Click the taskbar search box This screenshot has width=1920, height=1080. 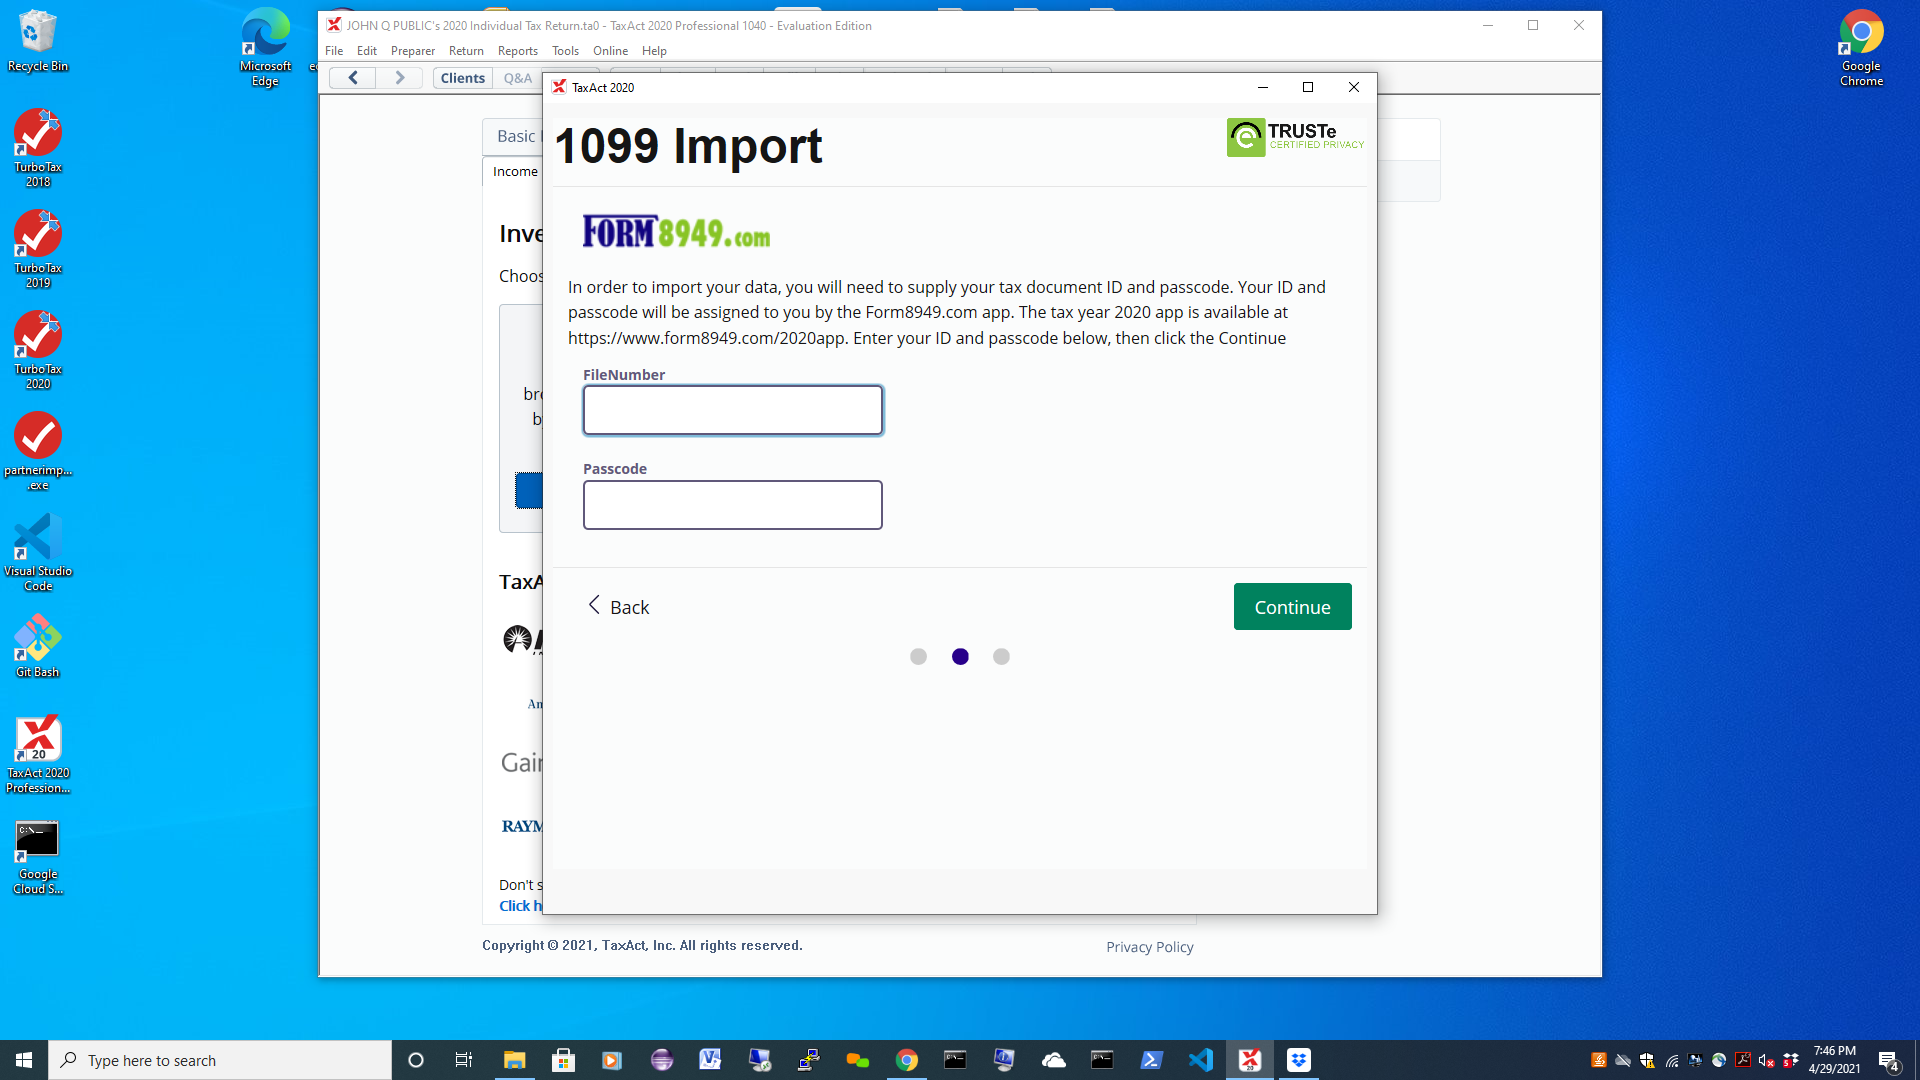tap(220, 1060)
